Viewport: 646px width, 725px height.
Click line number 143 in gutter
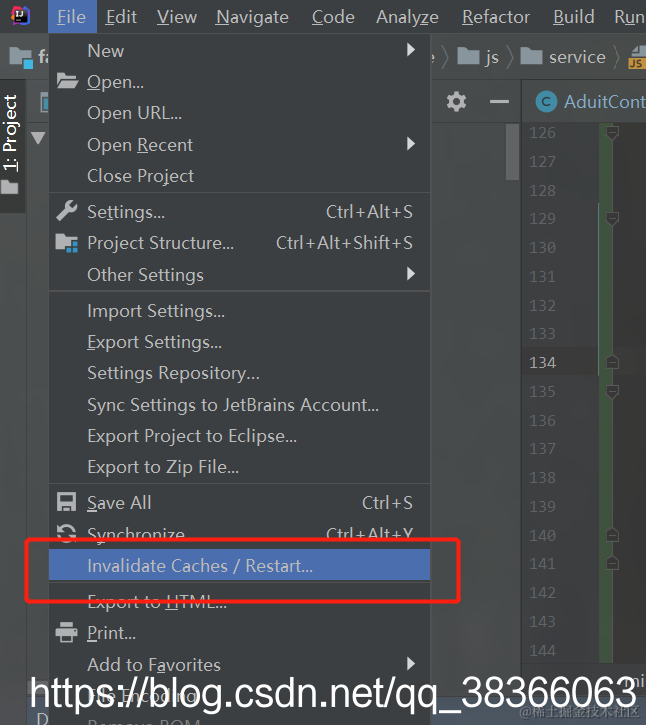point(542,621)
